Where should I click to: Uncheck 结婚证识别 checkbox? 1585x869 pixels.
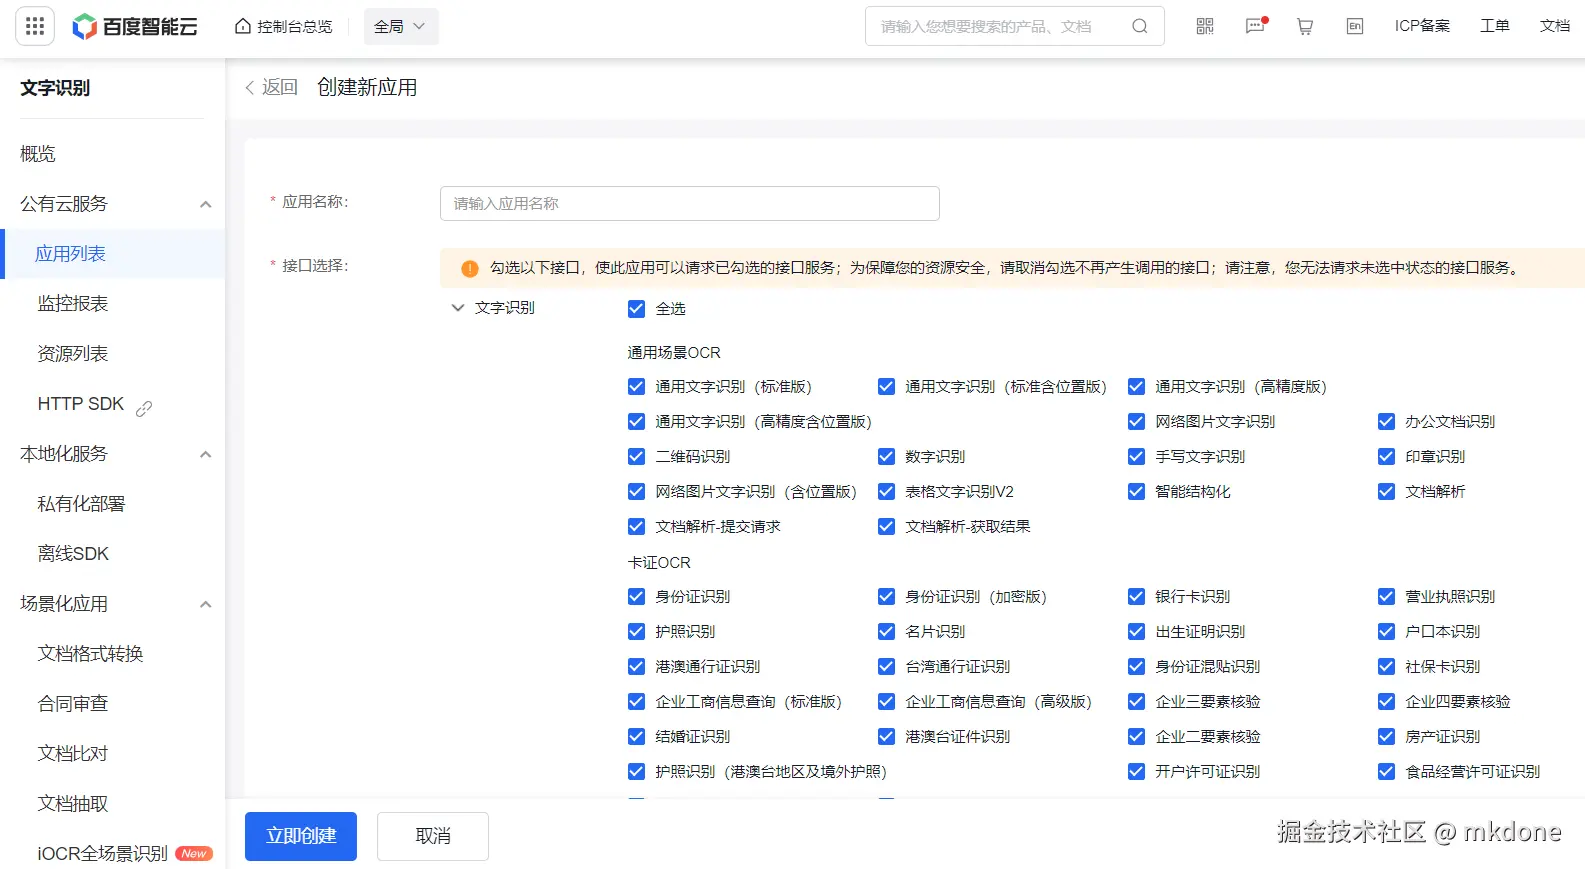pyautogui.click(x=636, y=737)
